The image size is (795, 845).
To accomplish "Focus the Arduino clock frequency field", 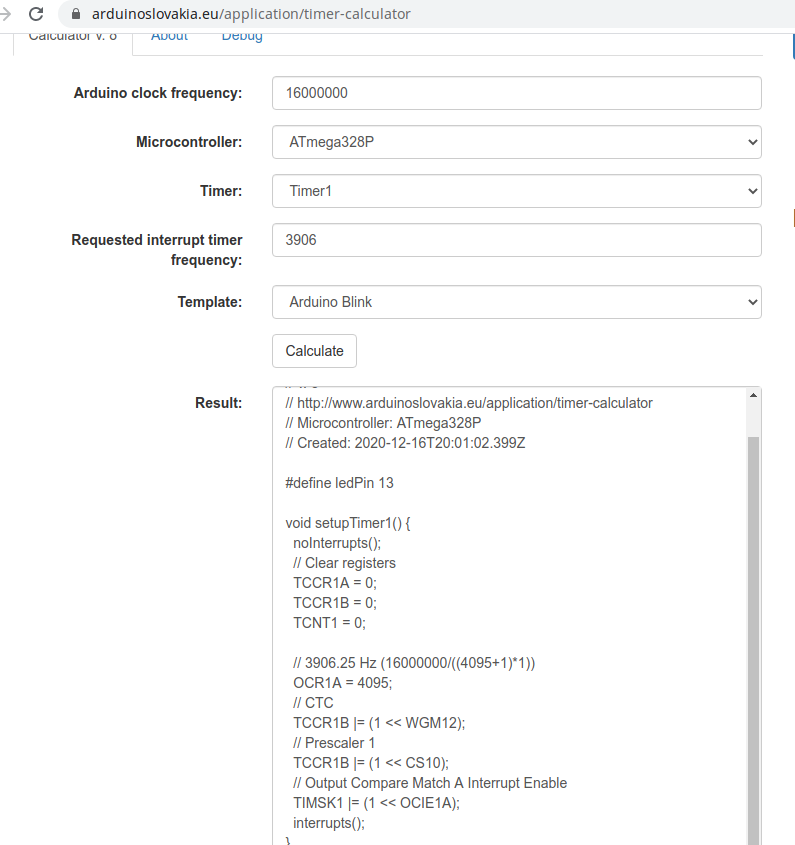I will click(516, 93).
